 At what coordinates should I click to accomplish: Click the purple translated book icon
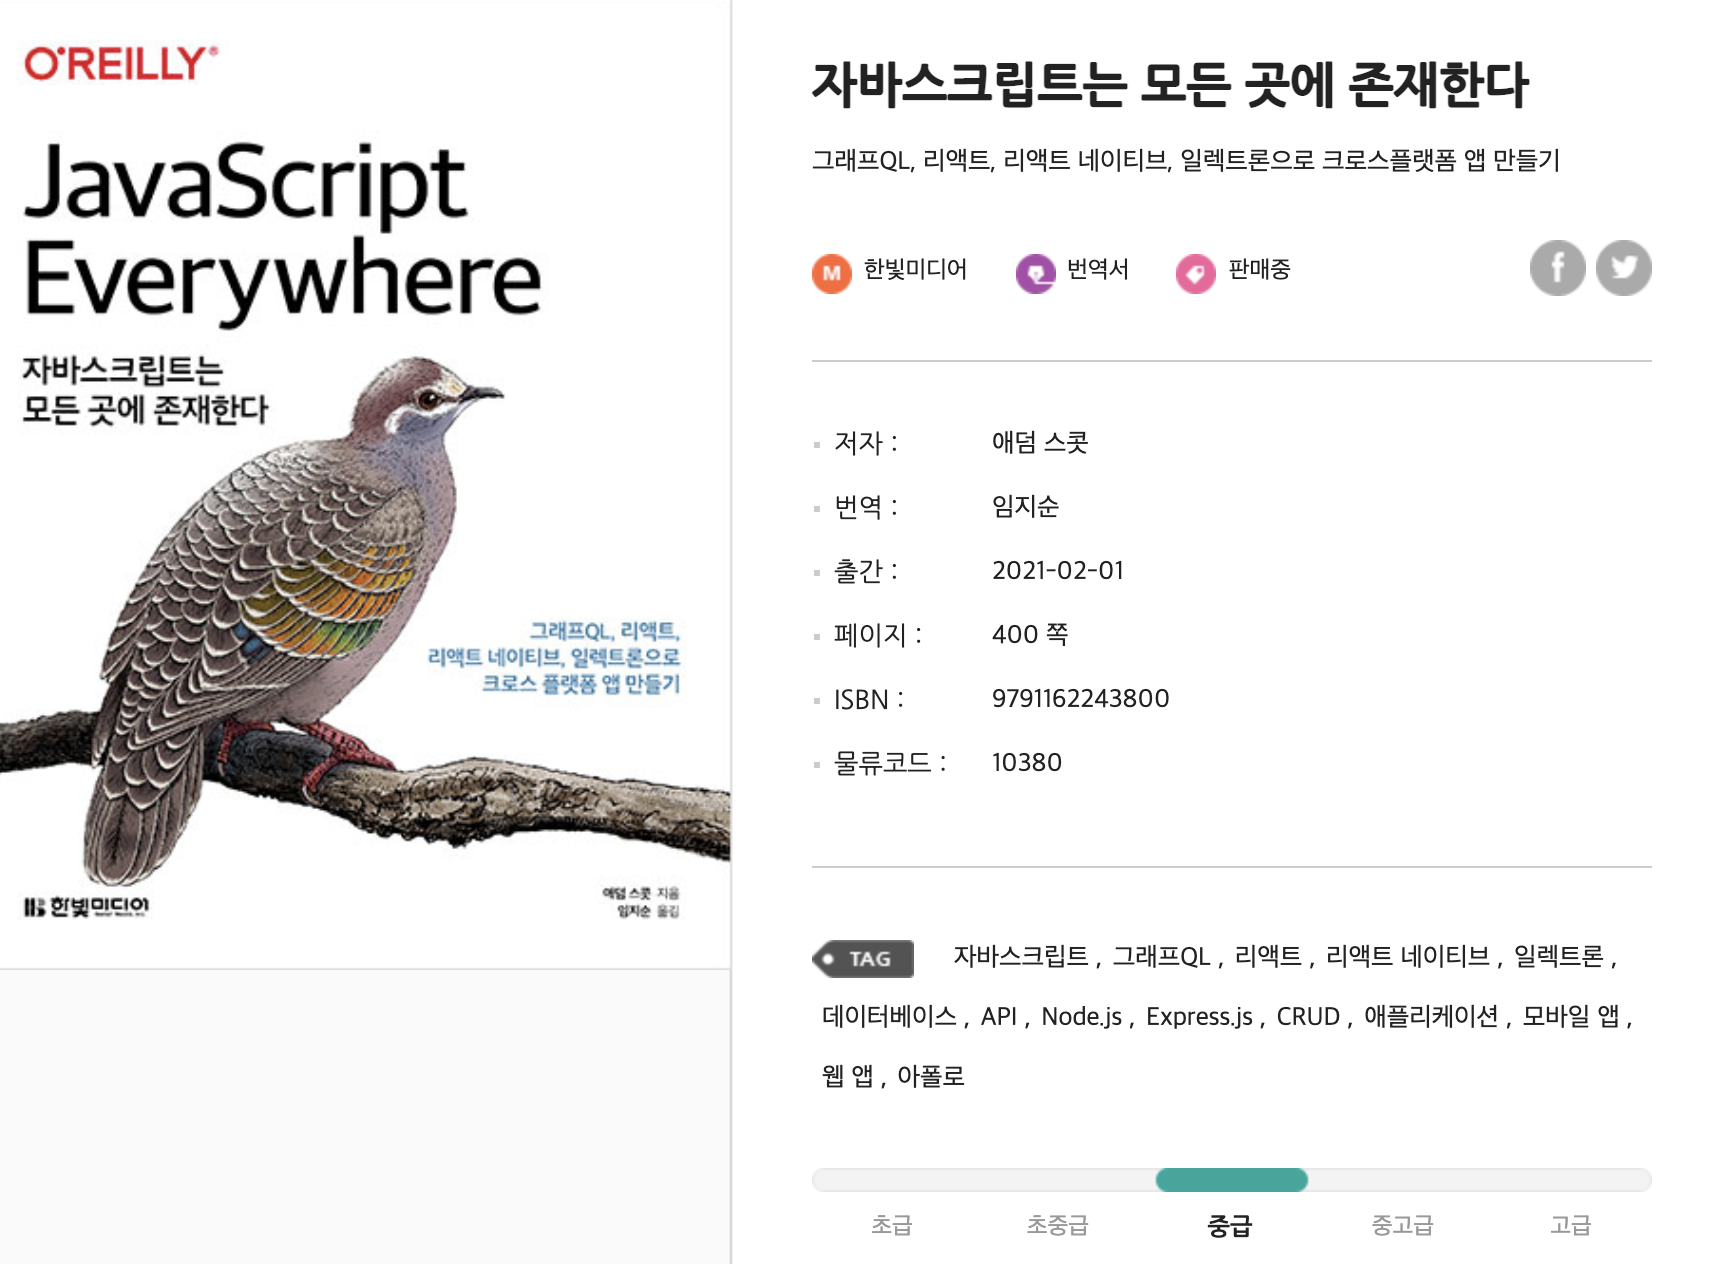point(1035,272)
